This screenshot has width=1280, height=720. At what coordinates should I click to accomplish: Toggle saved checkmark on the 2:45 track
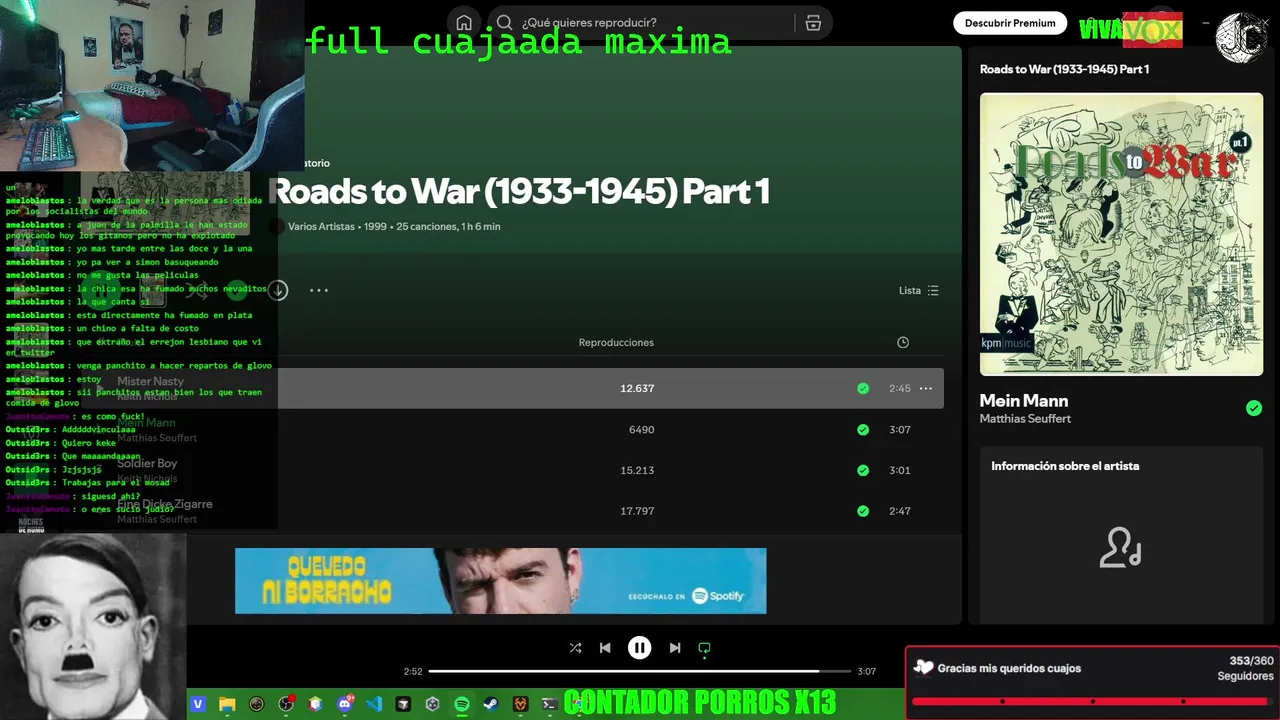[x=863, y=388]
